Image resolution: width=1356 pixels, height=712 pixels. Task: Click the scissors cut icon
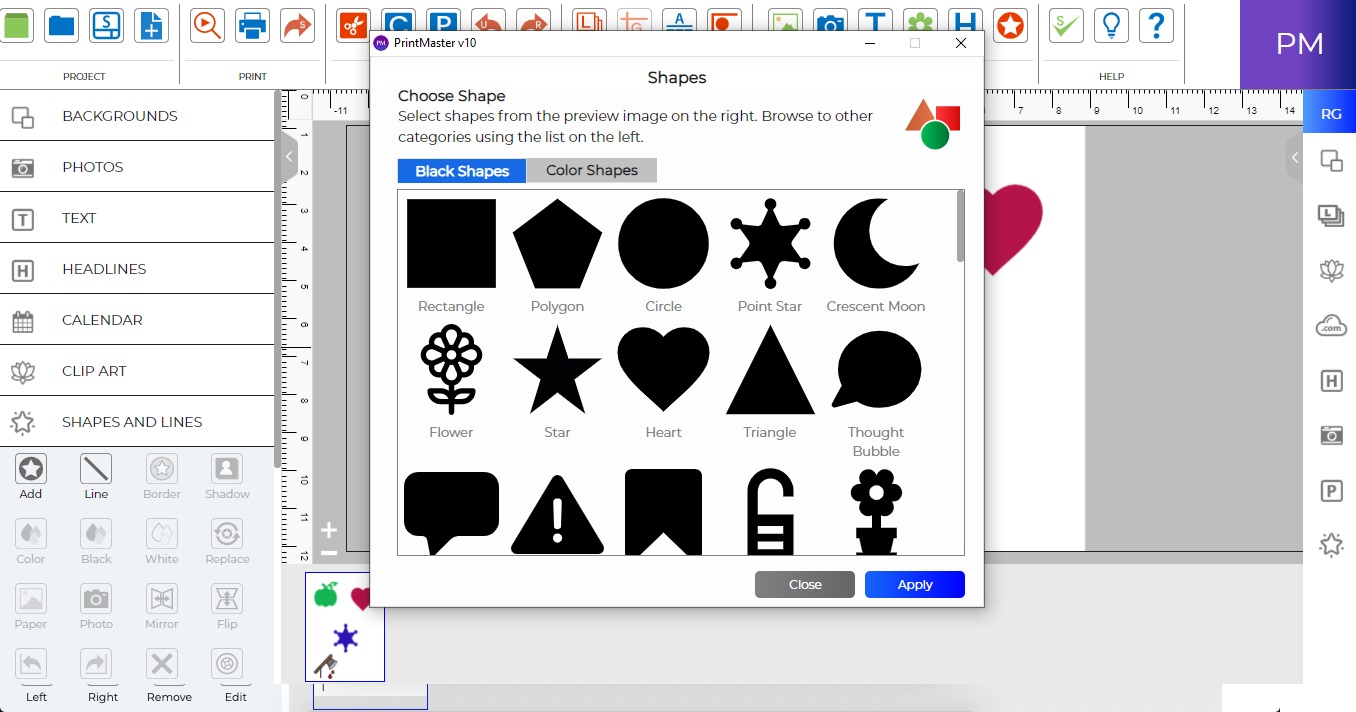(353, 25)
